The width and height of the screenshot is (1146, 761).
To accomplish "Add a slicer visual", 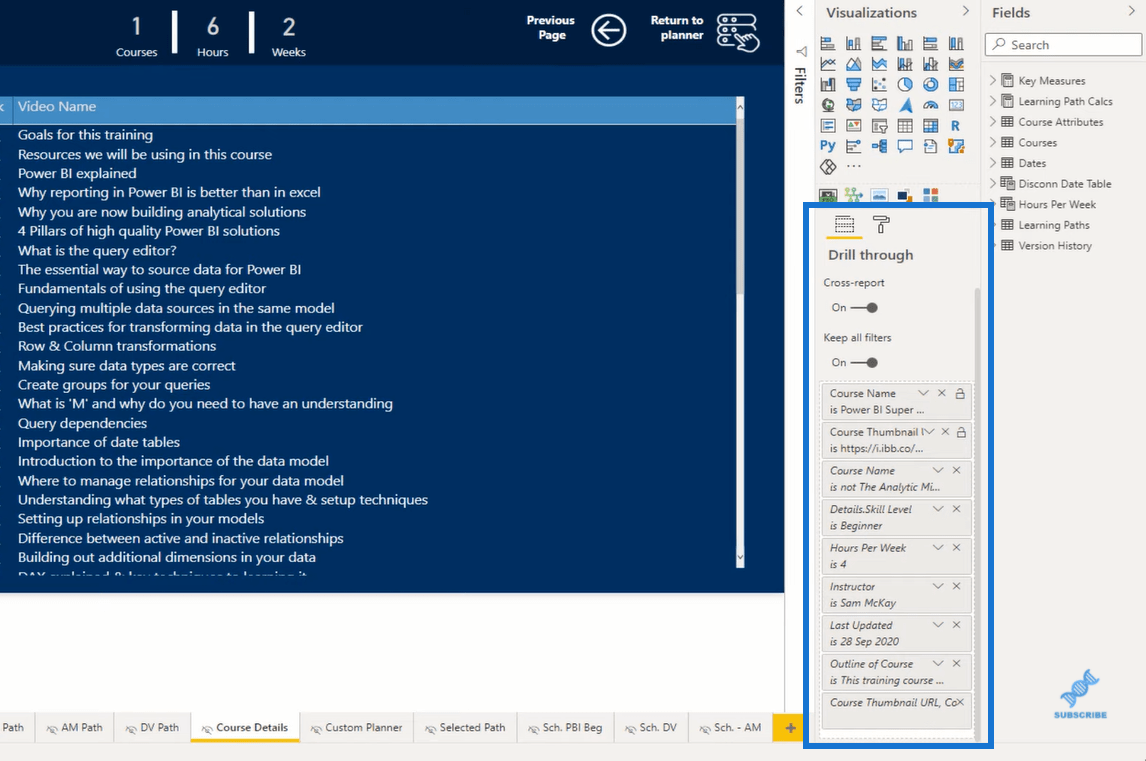I will click(x=879, y=126).
